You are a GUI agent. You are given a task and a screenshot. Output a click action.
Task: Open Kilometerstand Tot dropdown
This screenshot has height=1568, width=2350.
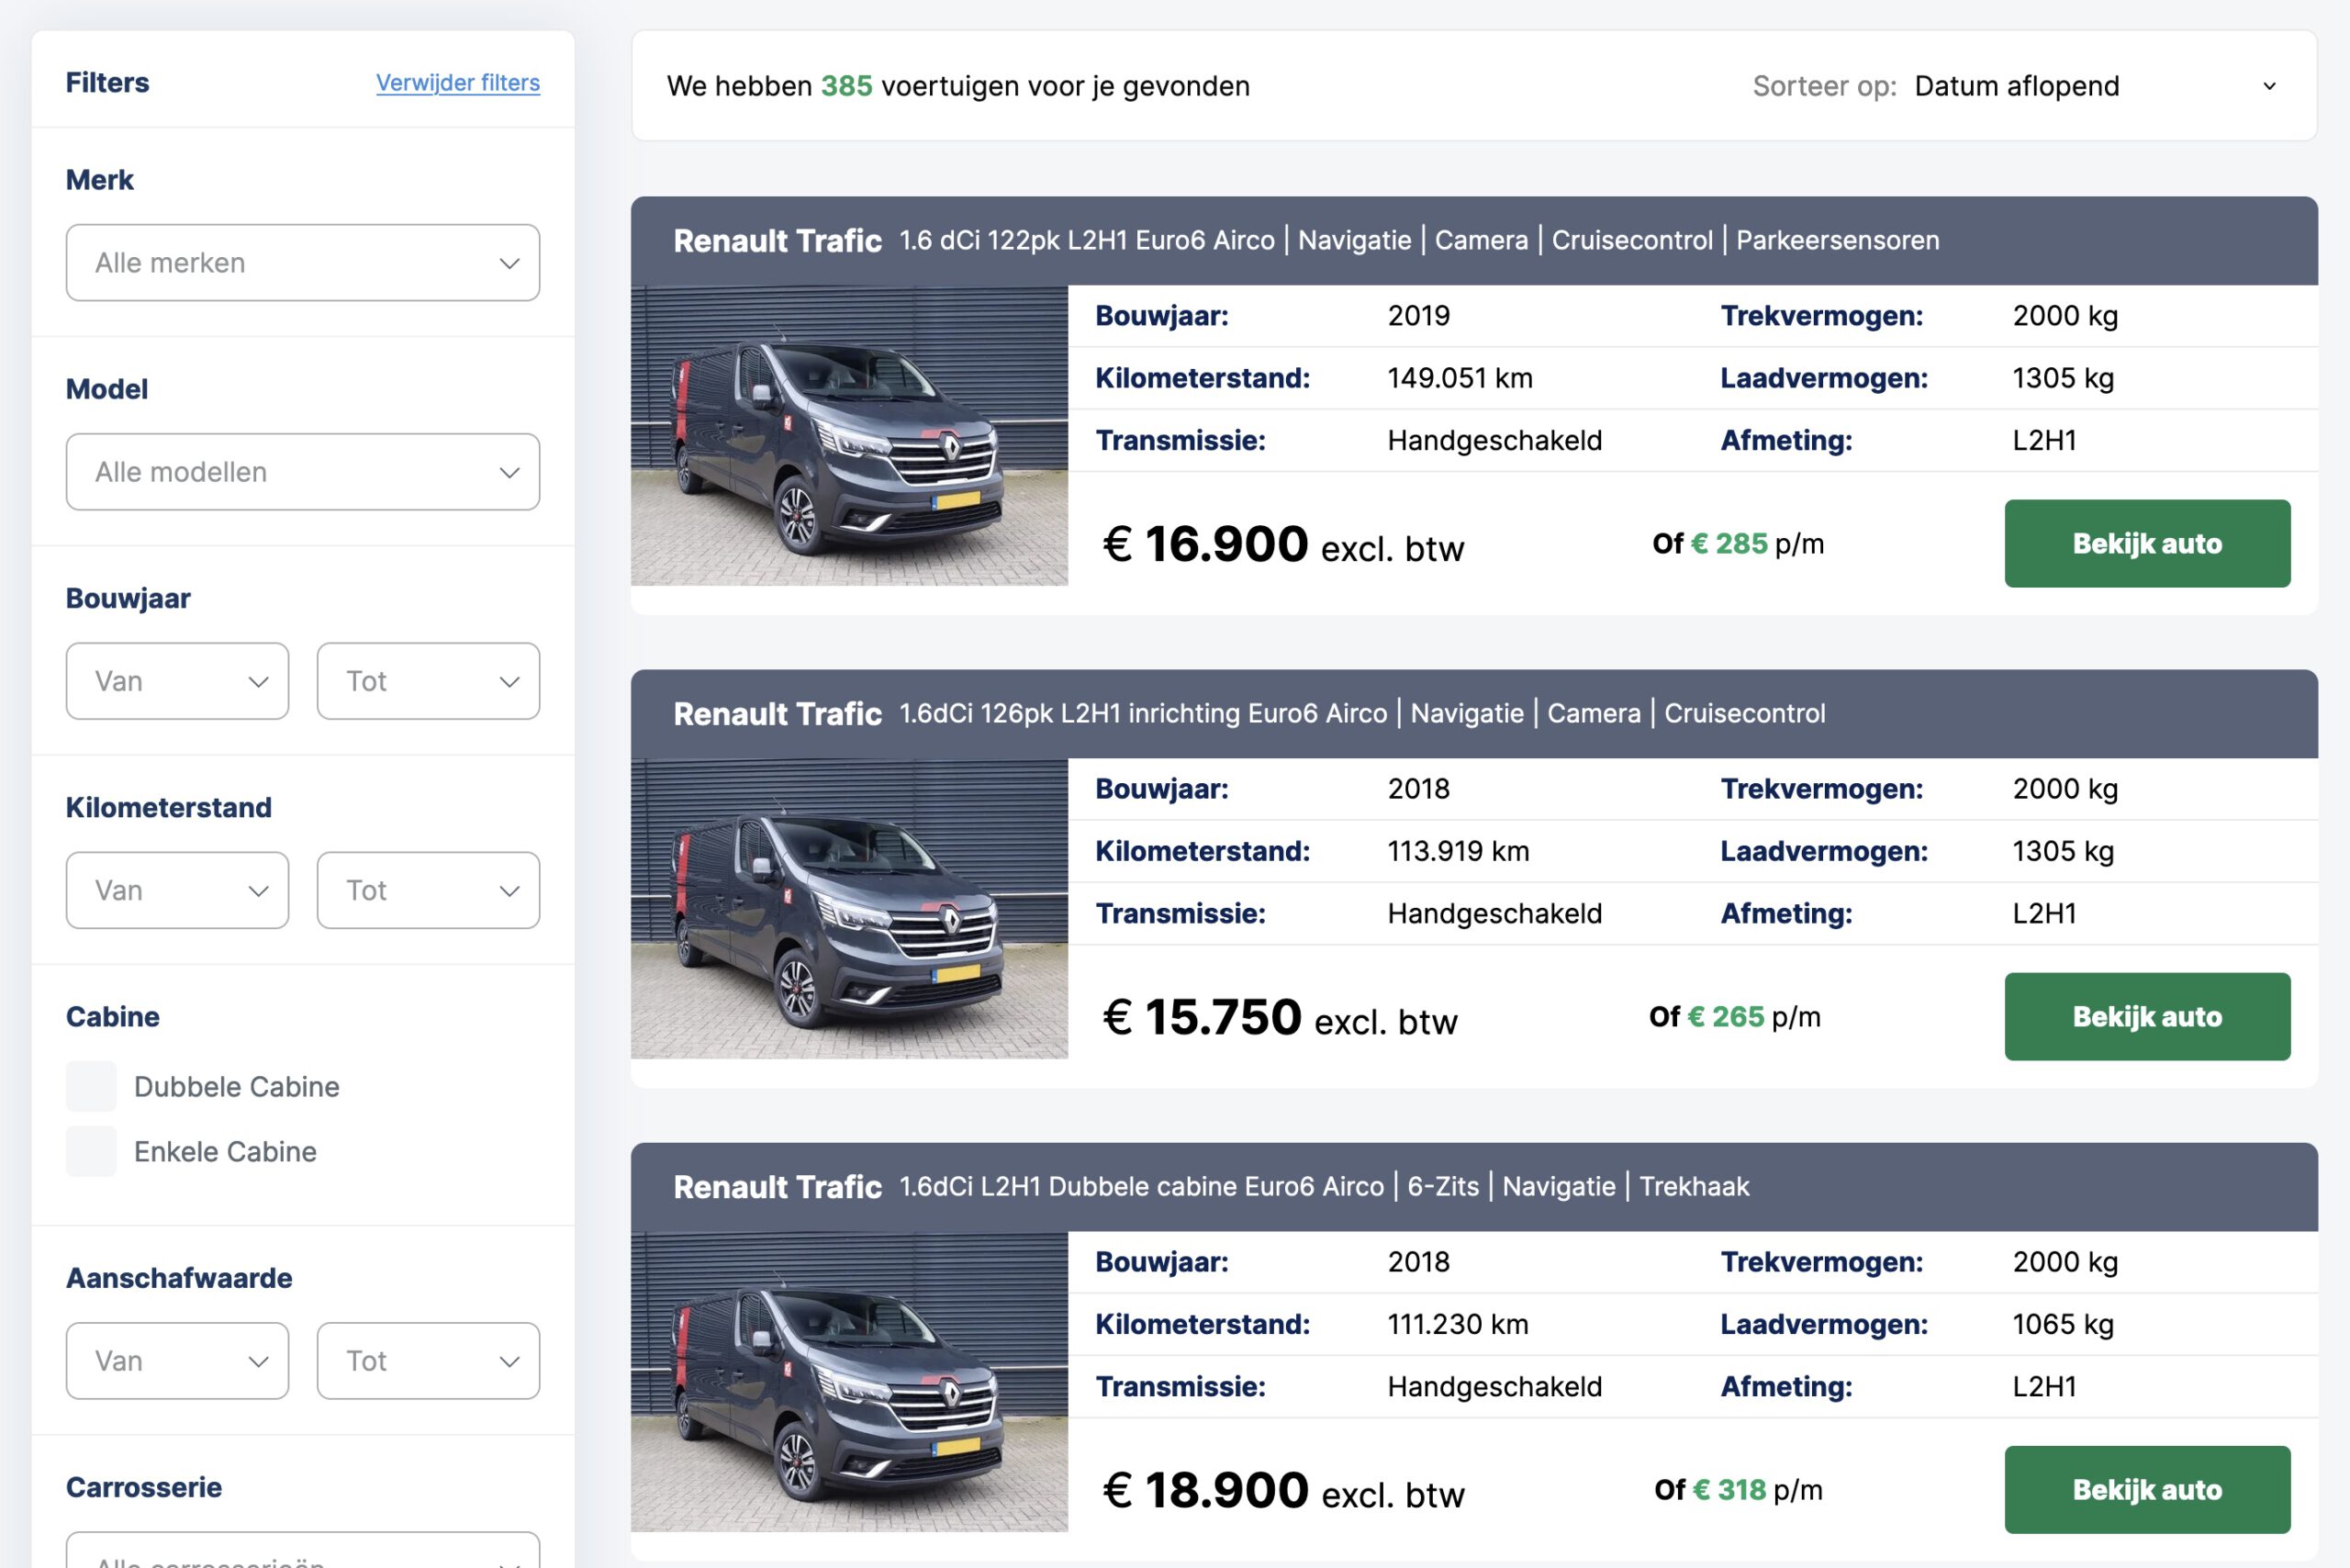pos(429,890)
